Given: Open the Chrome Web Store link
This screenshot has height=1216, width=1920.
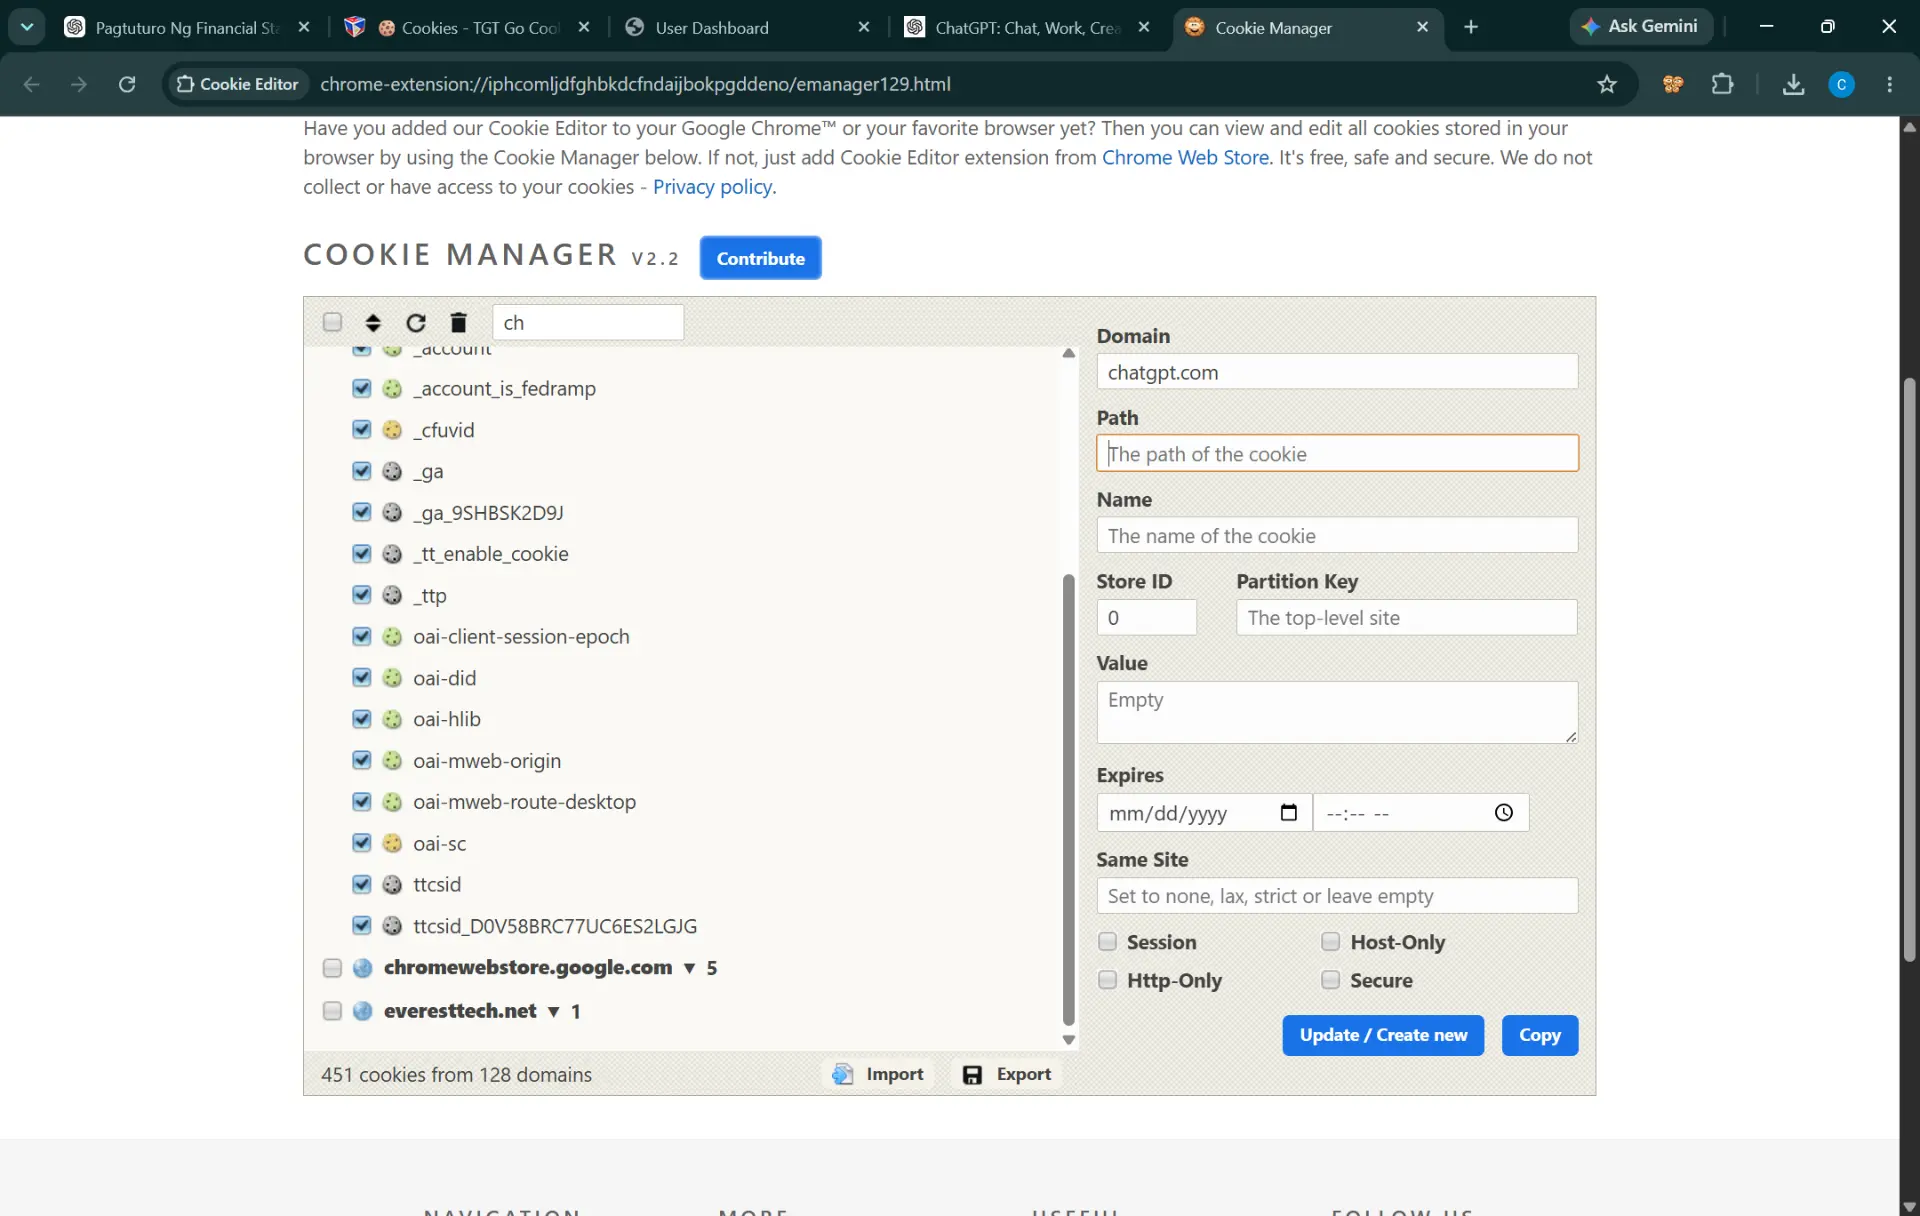Looking at the screenshot, I should 1185,157.
